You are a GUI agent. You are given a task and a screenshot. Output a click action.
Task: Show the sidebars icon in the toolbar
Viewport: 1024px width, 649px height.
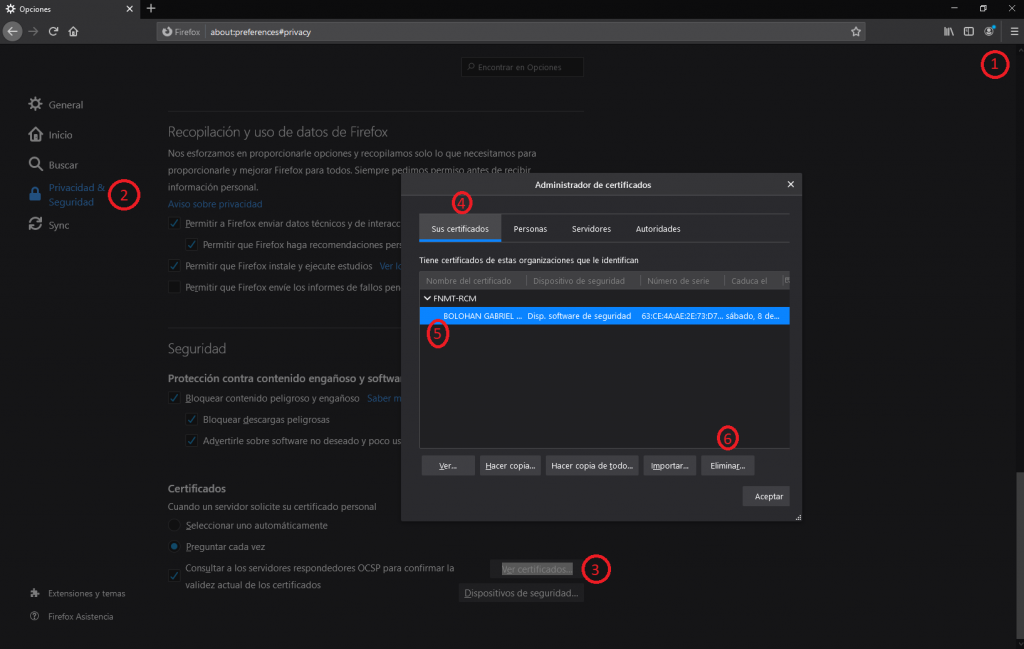(x=968, y=31)
